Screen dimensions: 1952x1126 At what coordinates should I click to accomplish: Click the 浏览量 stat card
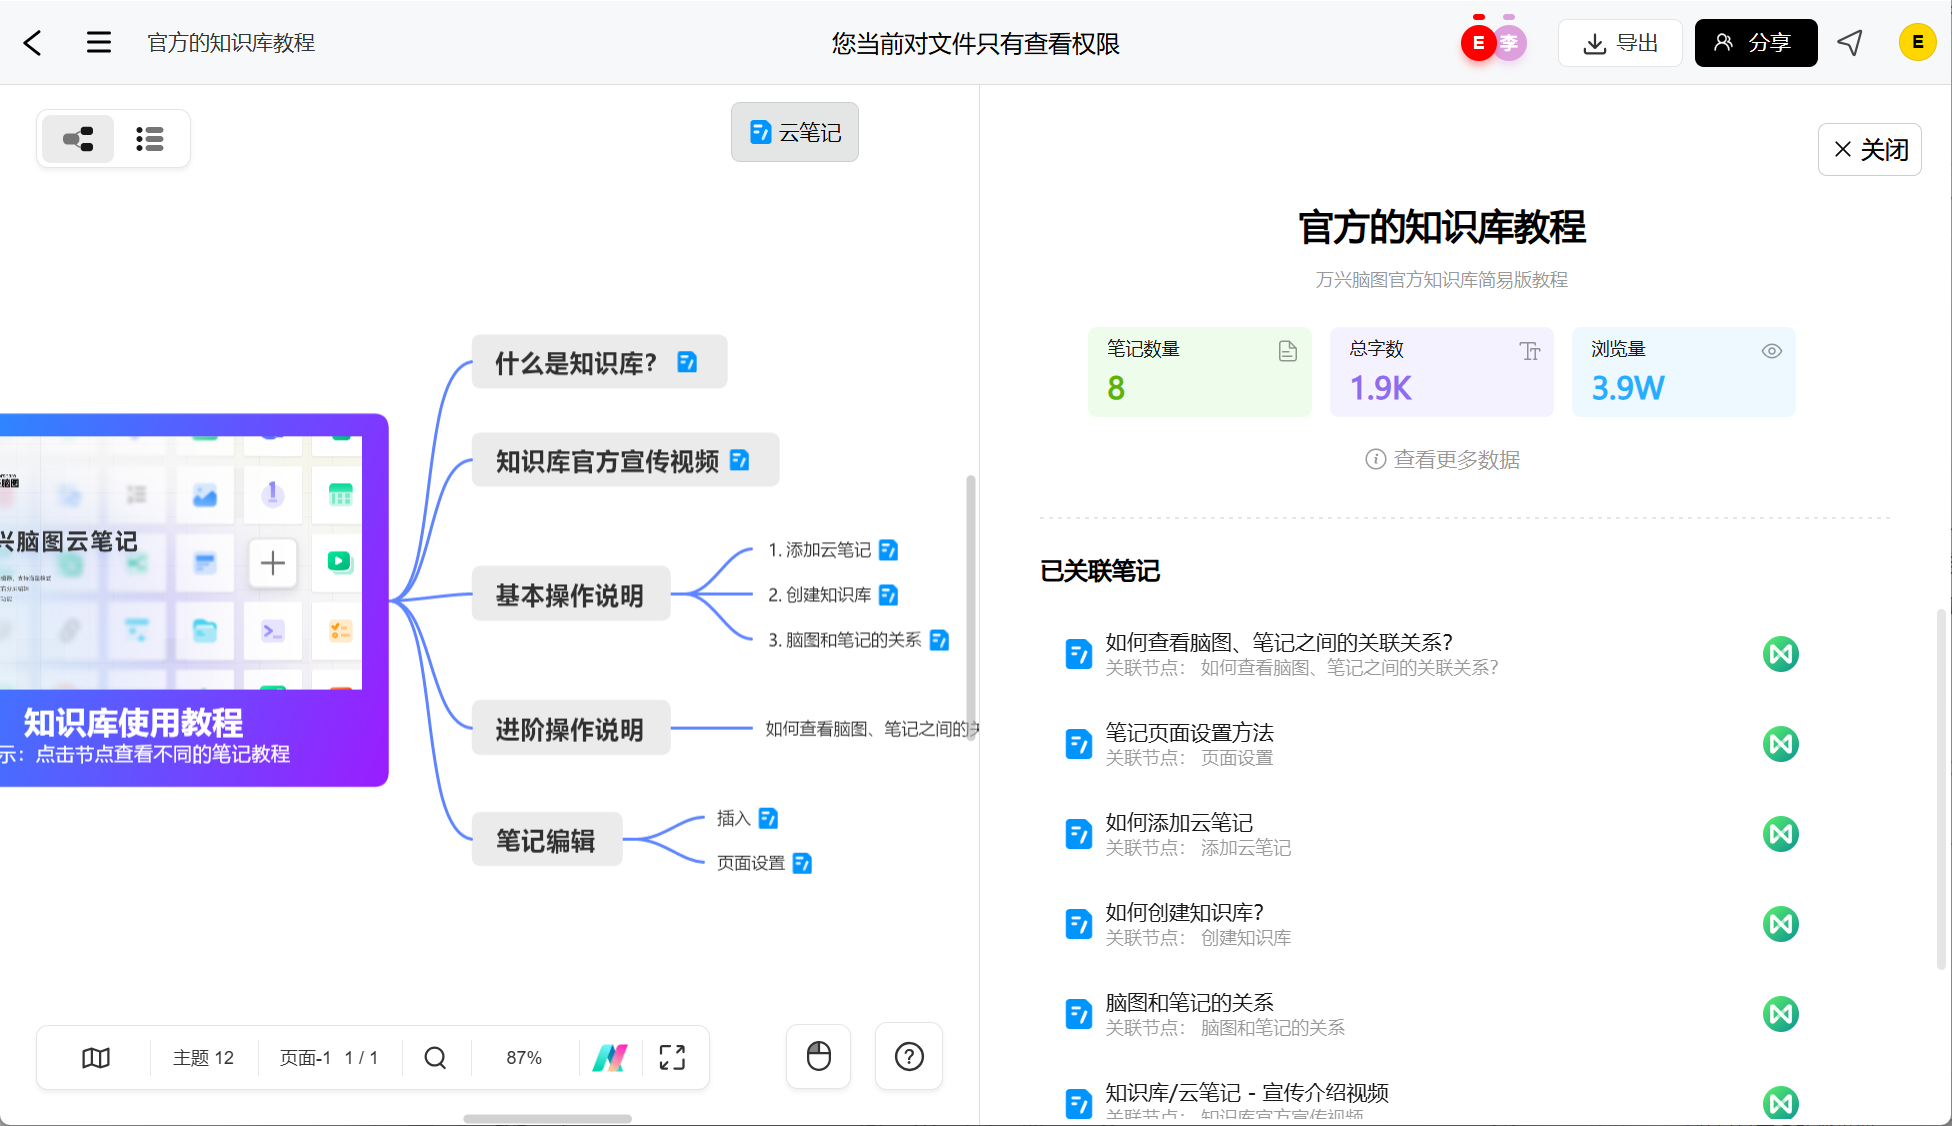(1683, 372)
